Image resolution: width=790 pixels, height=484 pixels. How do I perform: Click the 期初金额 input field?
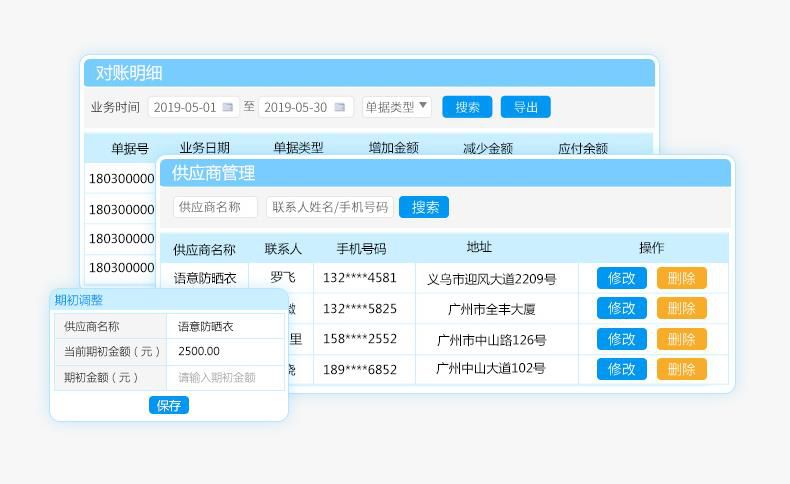(226, 378)
